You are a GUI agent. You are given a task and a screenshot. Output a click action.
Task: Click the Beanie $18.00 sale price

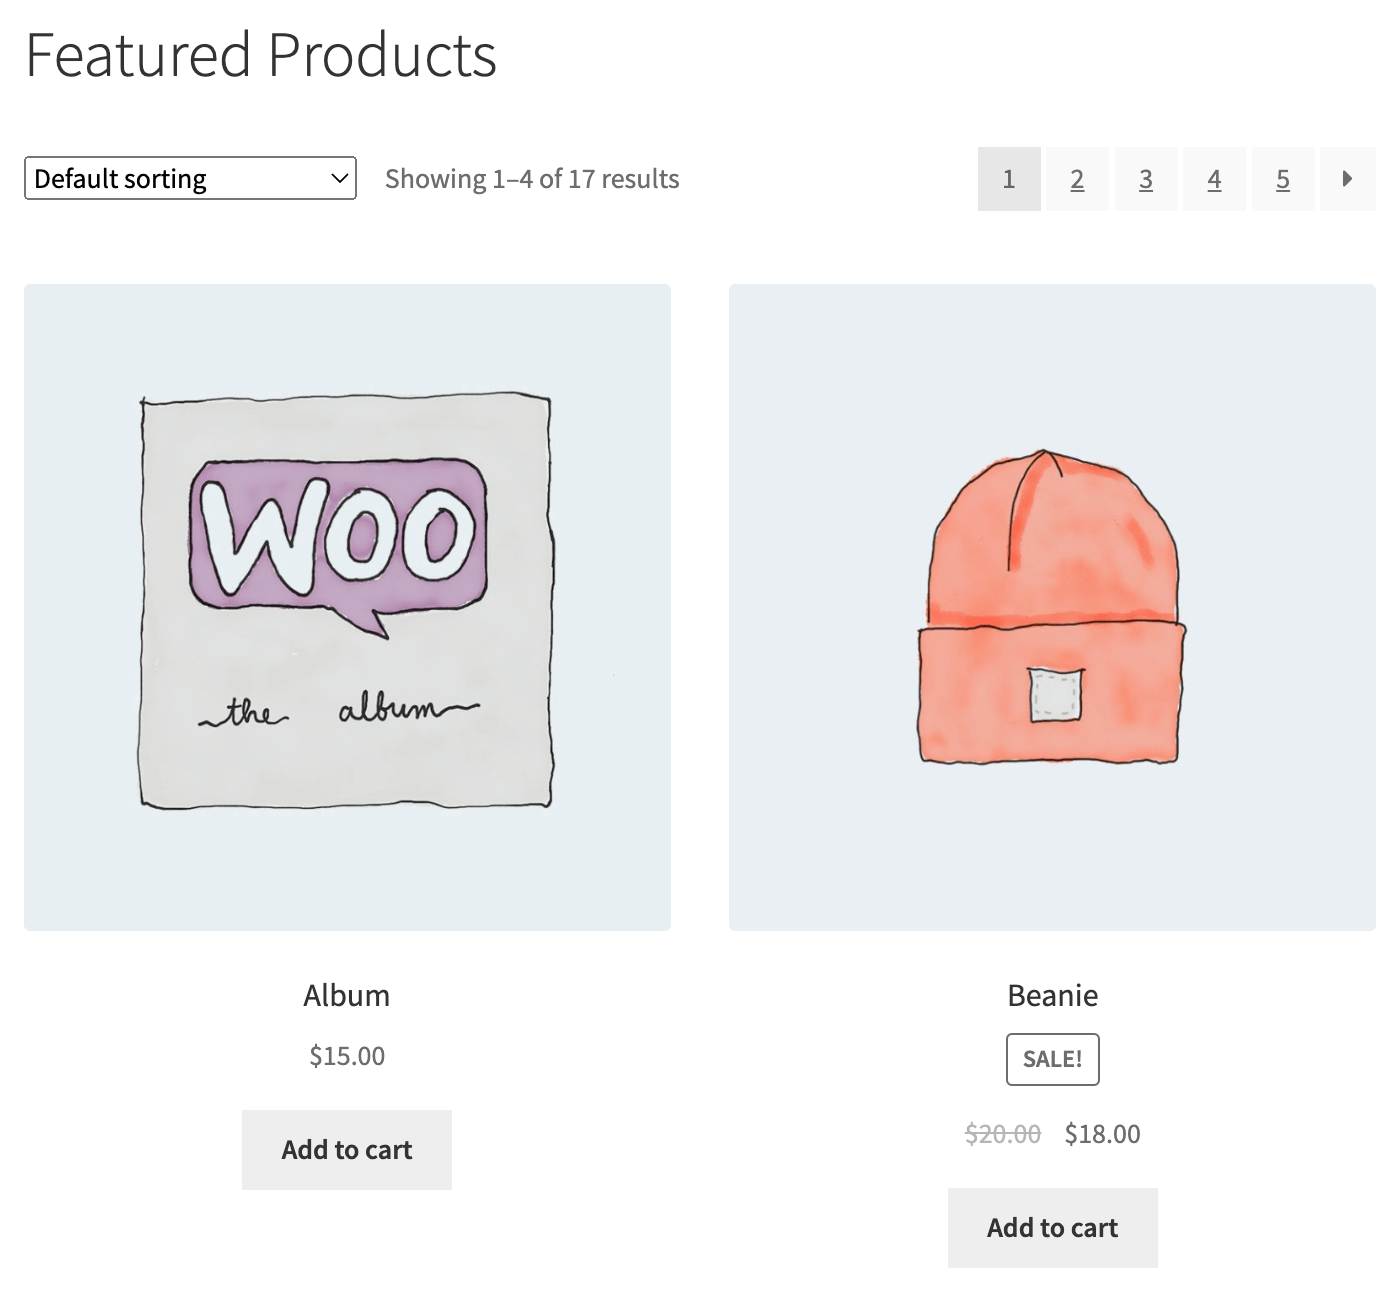click(1102, 1134)
